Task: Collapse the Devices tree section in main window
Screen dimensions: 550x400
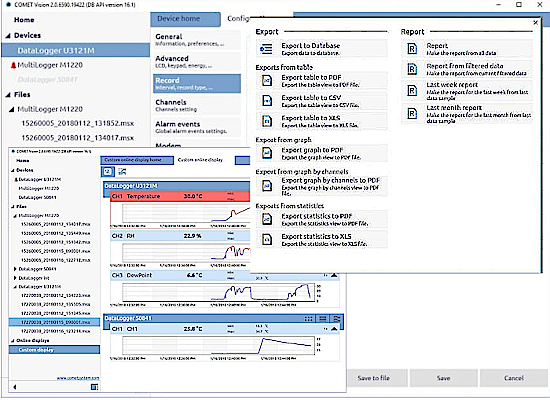Action: click(8, 36)
